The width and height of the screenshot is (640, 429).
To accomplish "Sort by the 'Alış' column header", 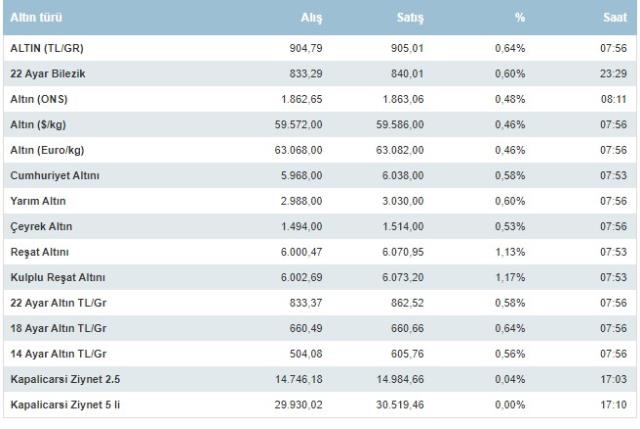I will pos(310,19).
